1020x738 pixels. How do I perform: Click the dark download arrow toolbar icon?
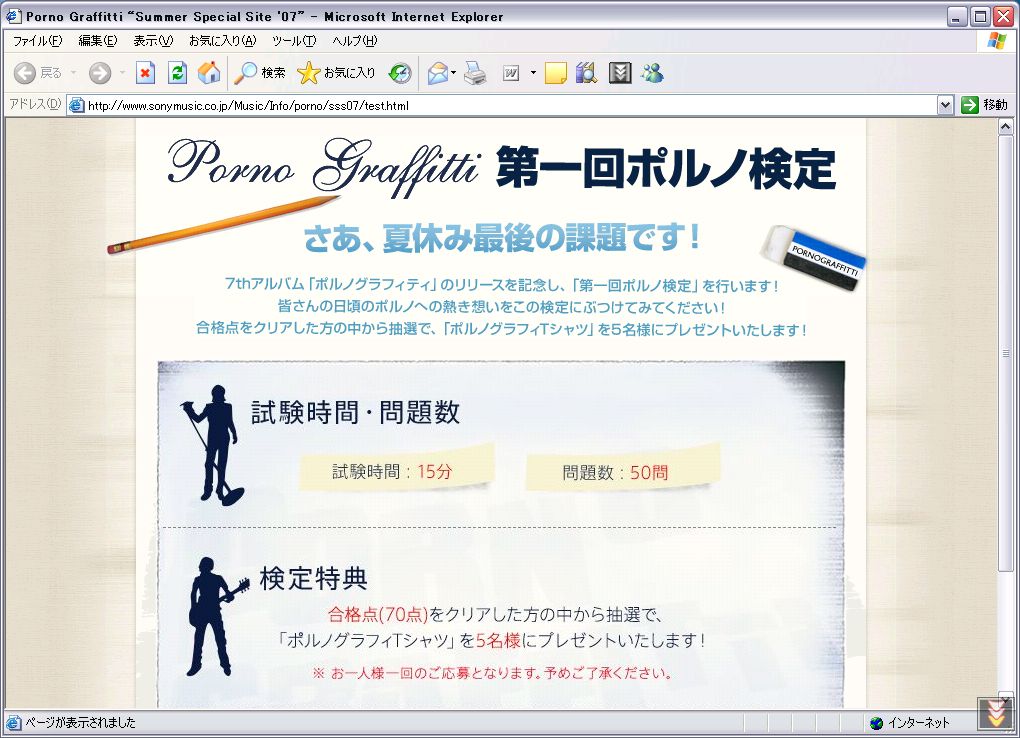click(620, 73)
